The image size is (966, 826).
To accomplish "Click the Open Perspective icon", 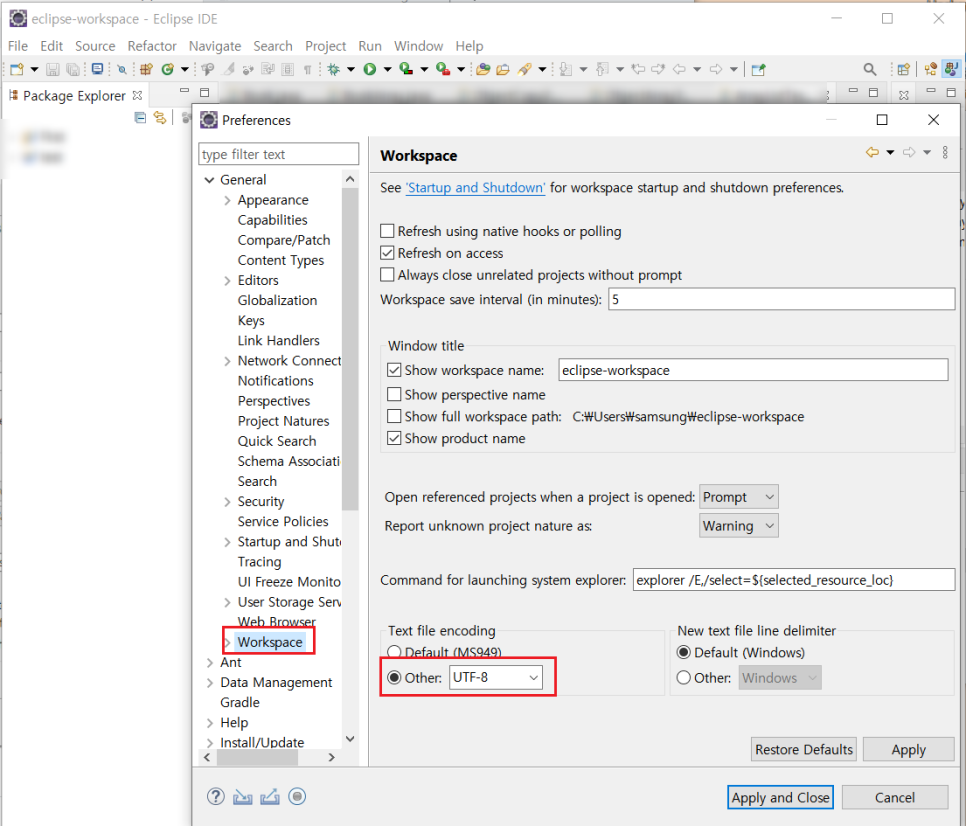I will click(x=903, y=69).
